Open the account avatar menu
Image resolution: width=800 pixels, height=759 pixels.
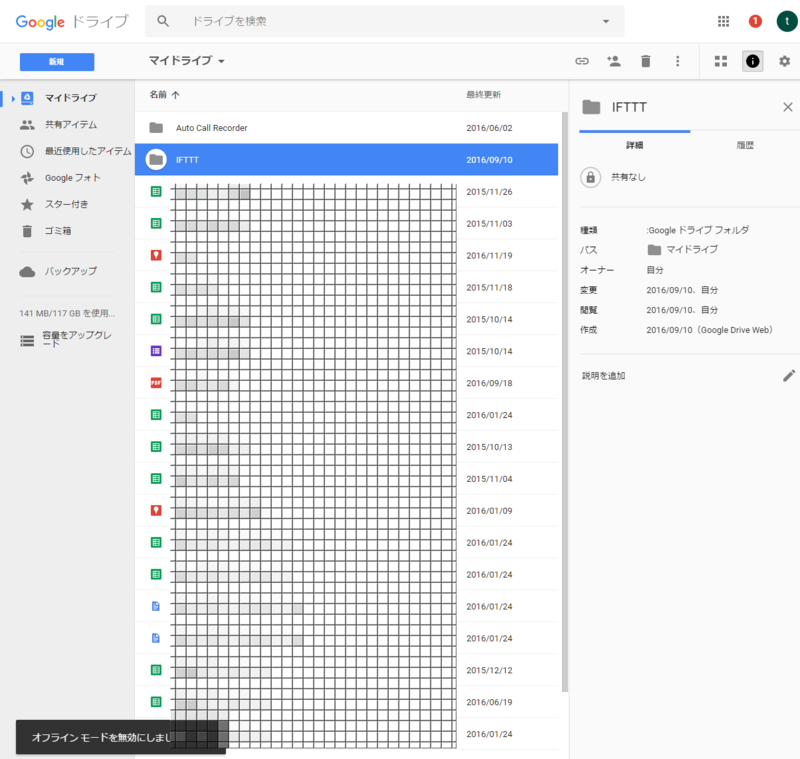[x=787, y=21]
